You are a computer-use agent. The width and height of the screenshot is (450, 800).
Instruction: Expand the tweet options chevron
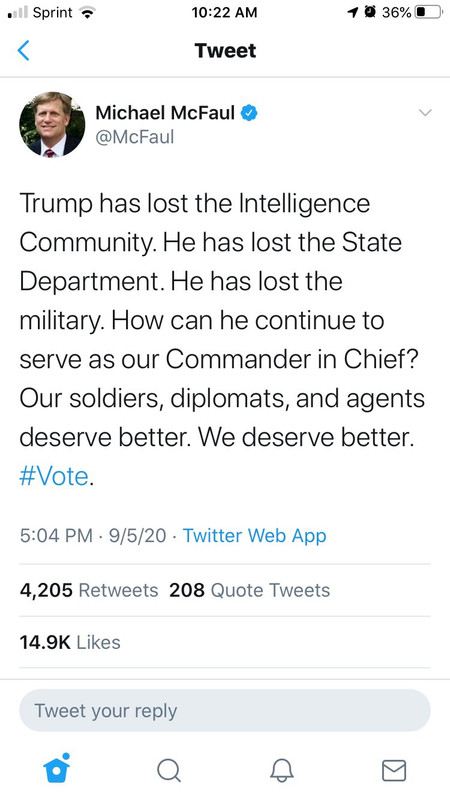point(424,113)
